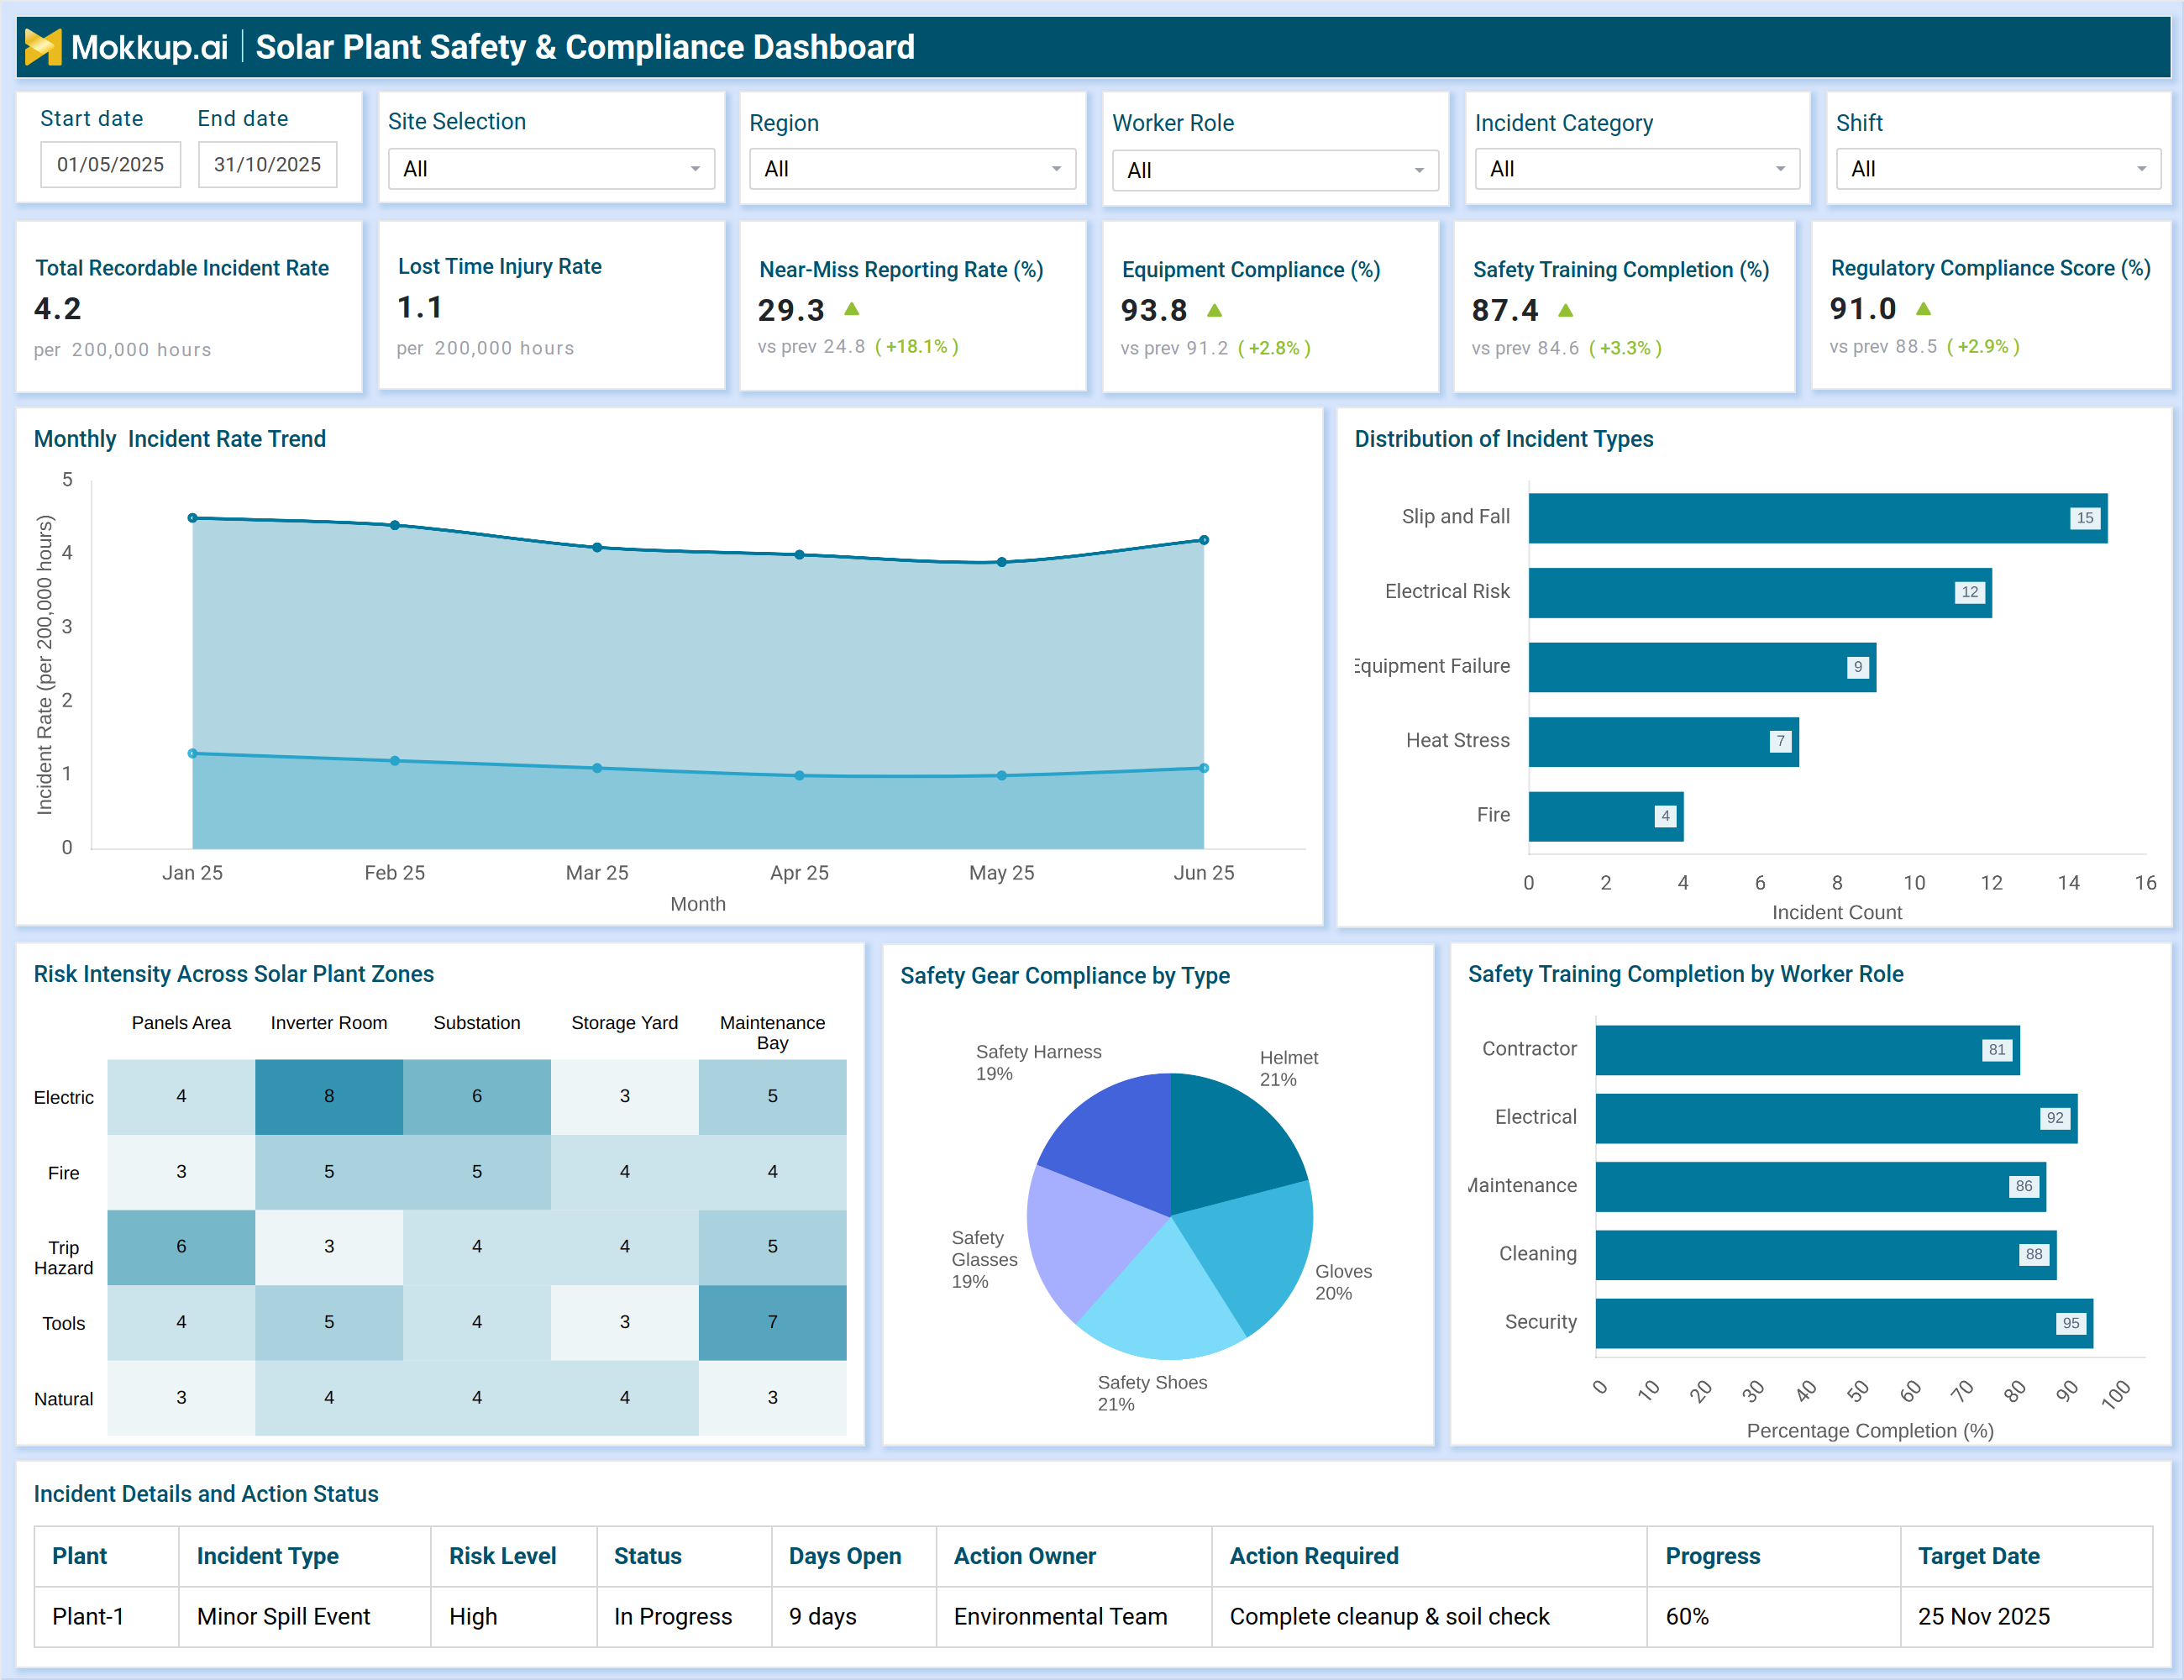This screenshot has height=1680, width=2184.
Task: Select the Cleaning training bar
Action: tap(1825, 1254)
